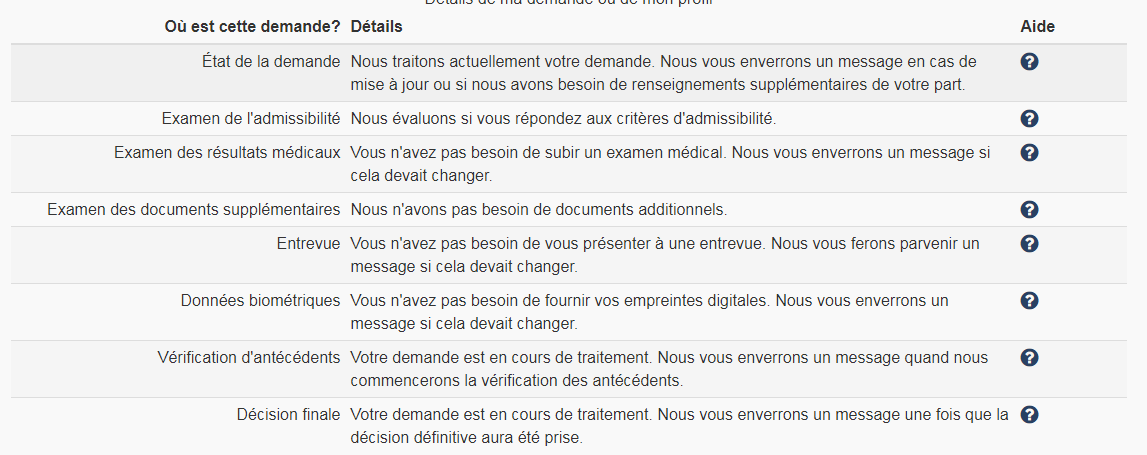Click the Décision finale help icon
The image size is (1147, 455).
(x=1029, y=415)
